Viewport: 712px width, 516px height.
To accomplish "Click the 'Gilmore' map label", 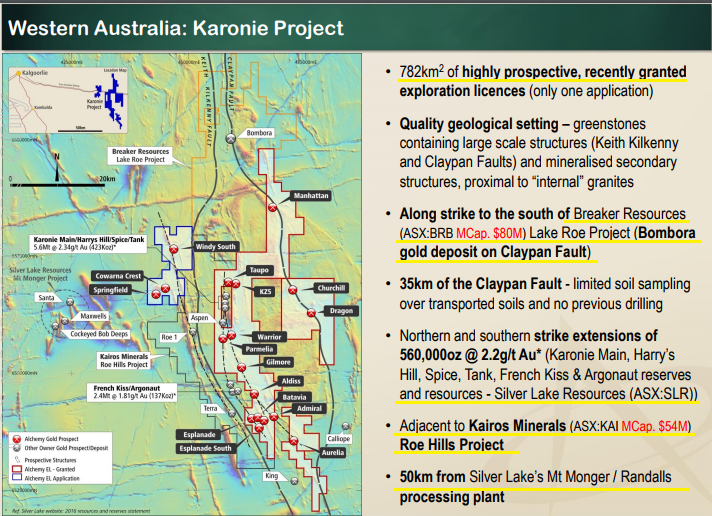I will coord(278,362).
